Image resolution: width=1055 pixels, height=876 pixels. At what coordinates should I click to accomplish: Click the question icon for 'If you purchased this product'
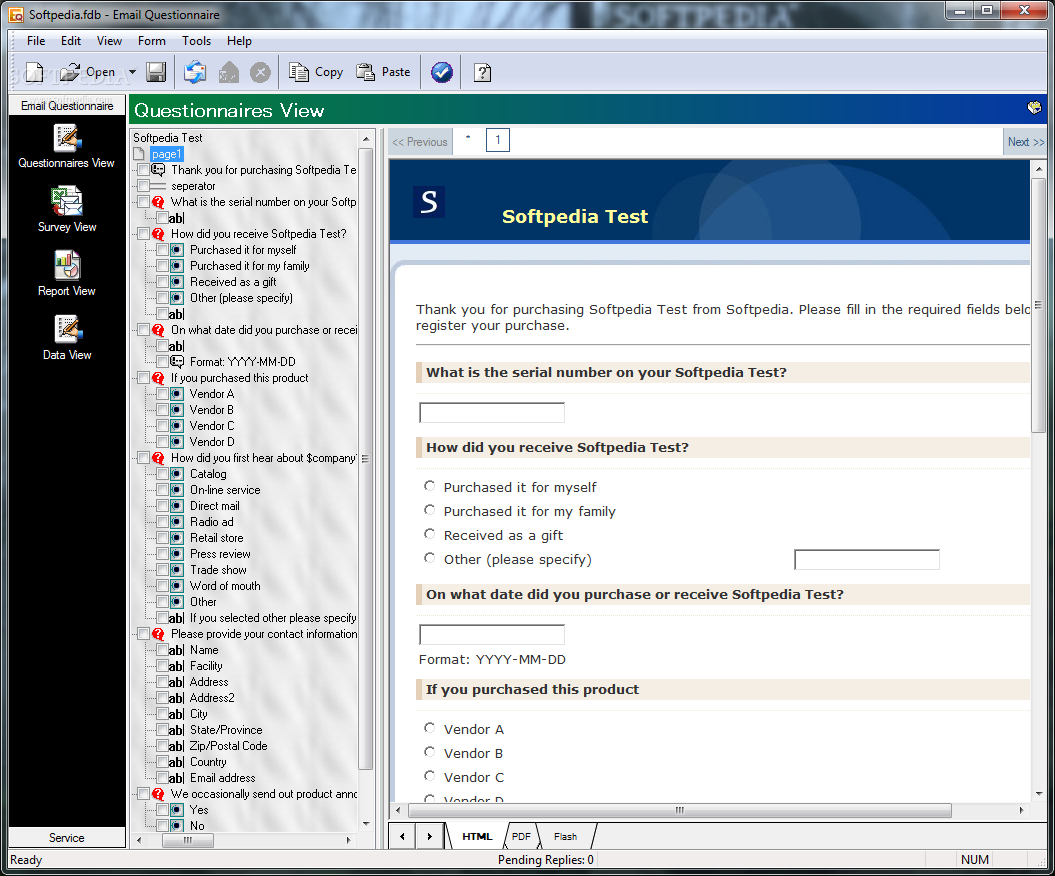pyautogui.click(x=158, y=378)
